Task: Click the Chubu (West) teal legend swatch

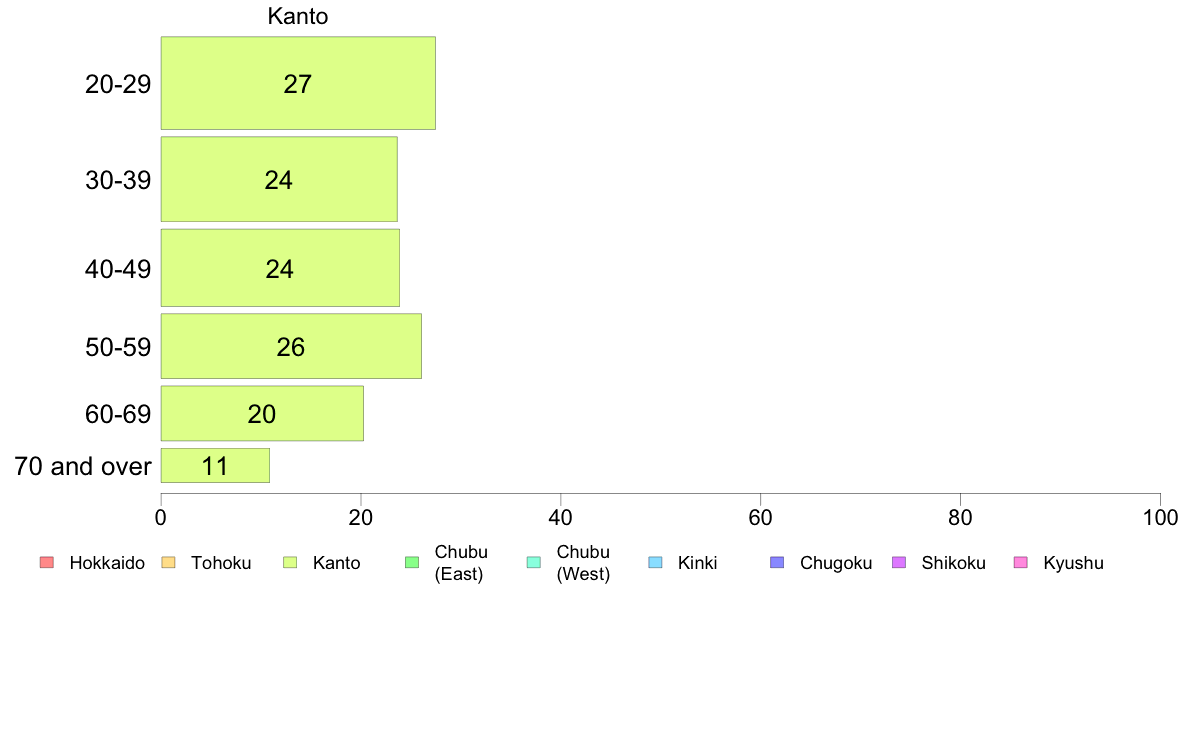Action: [x=533, y=562]
